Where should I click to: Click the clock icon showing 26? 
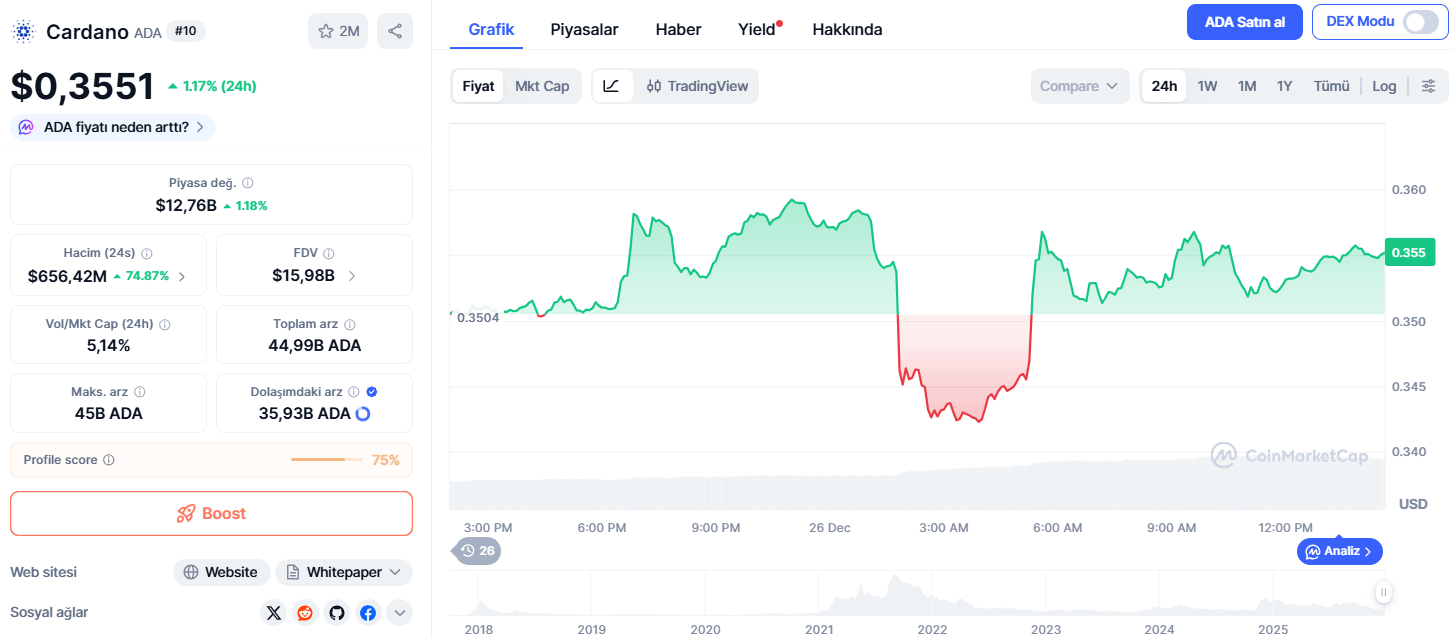[476, 551]
